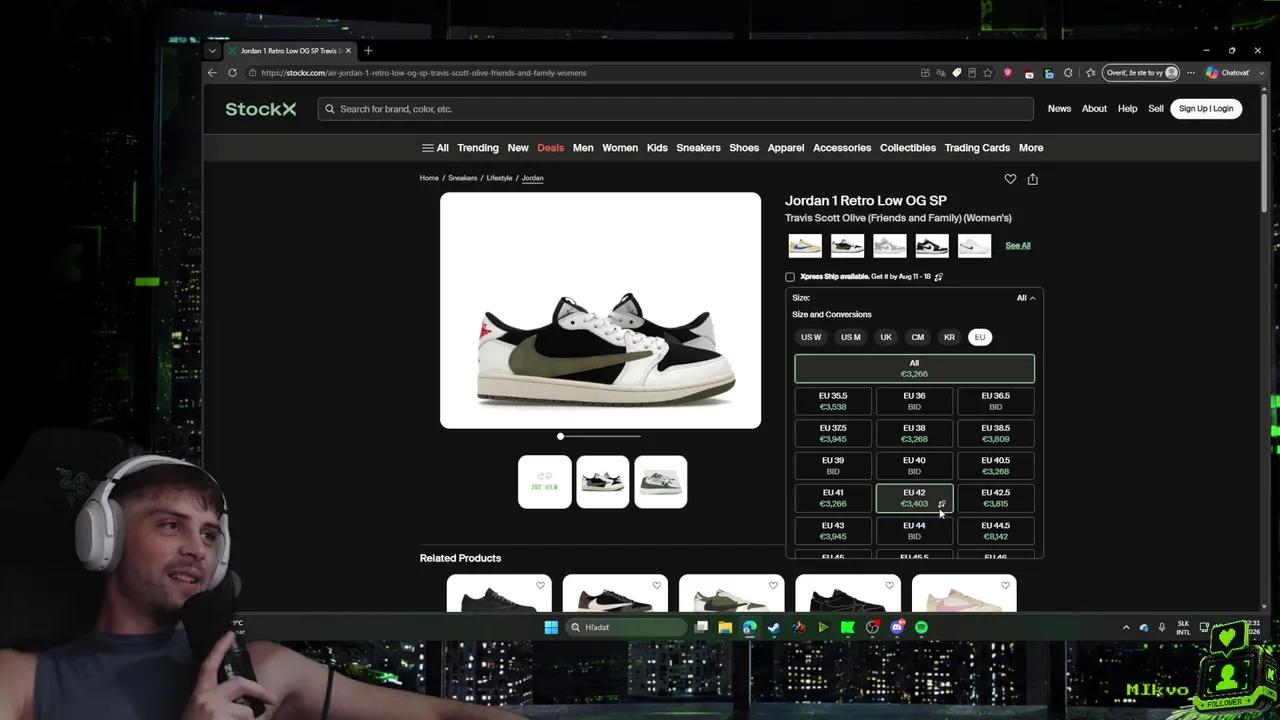Screen dimensions: 1280x720
Task: Open the More navigation menu
Action: click(x=1031, y=148)
